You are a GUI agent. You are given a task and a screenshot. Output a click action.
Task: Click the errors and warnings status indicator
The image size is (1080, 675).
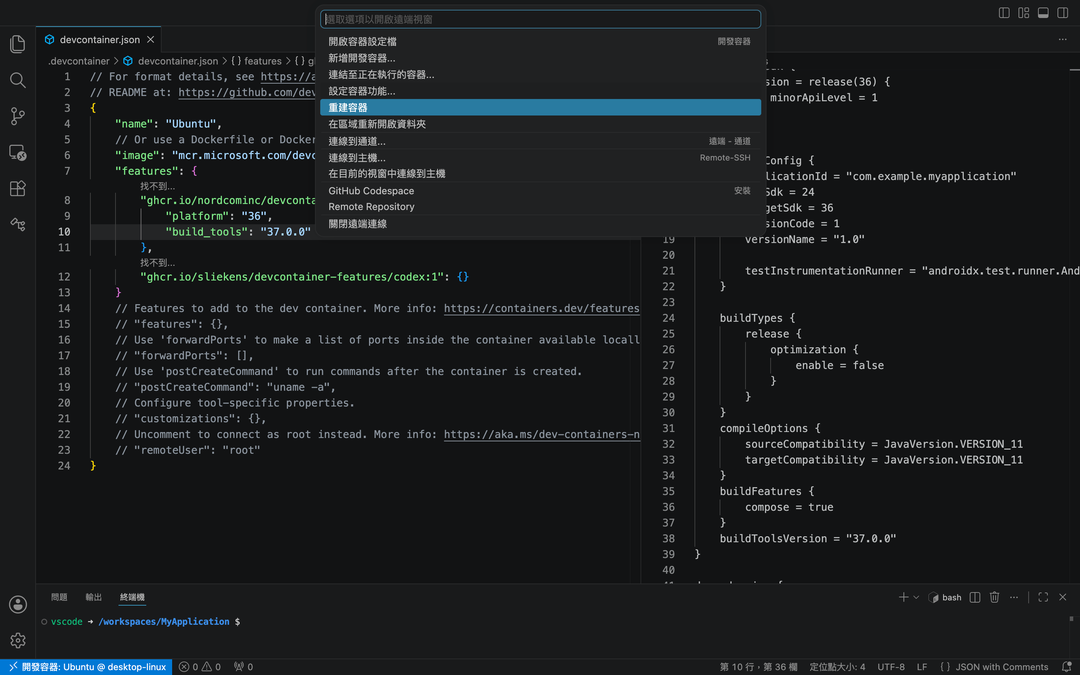(200, 667)
